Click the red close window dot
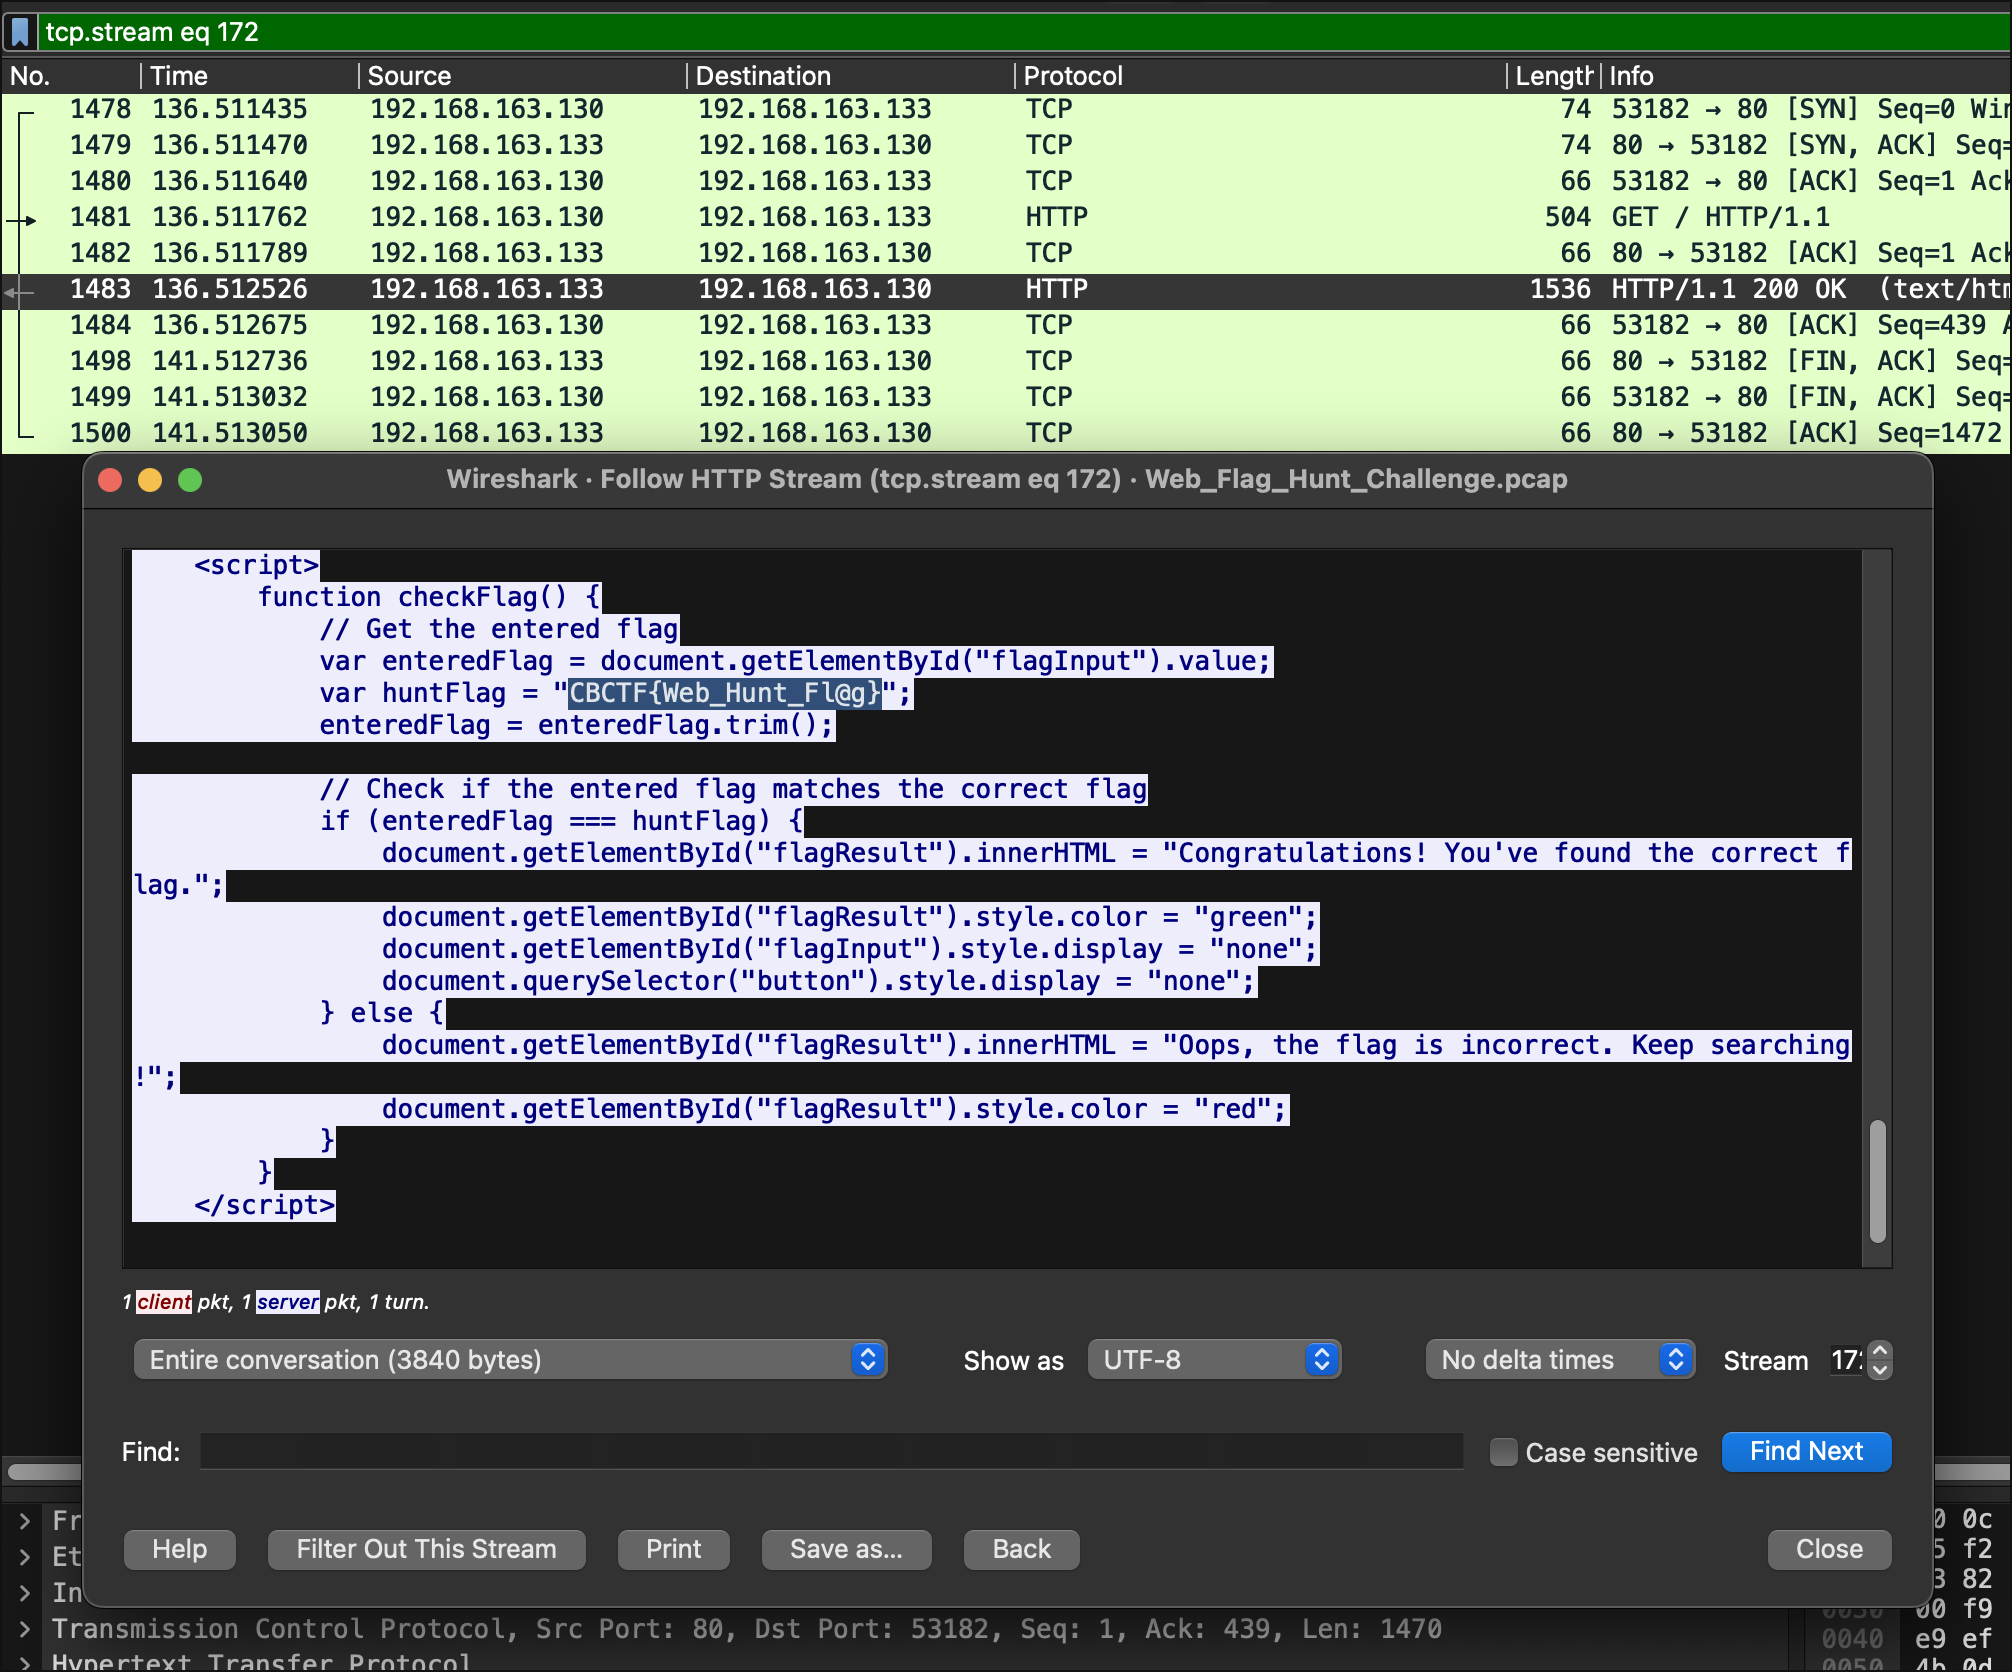The height and width of the screenshot is (1672, 2012). coord(111,480)
